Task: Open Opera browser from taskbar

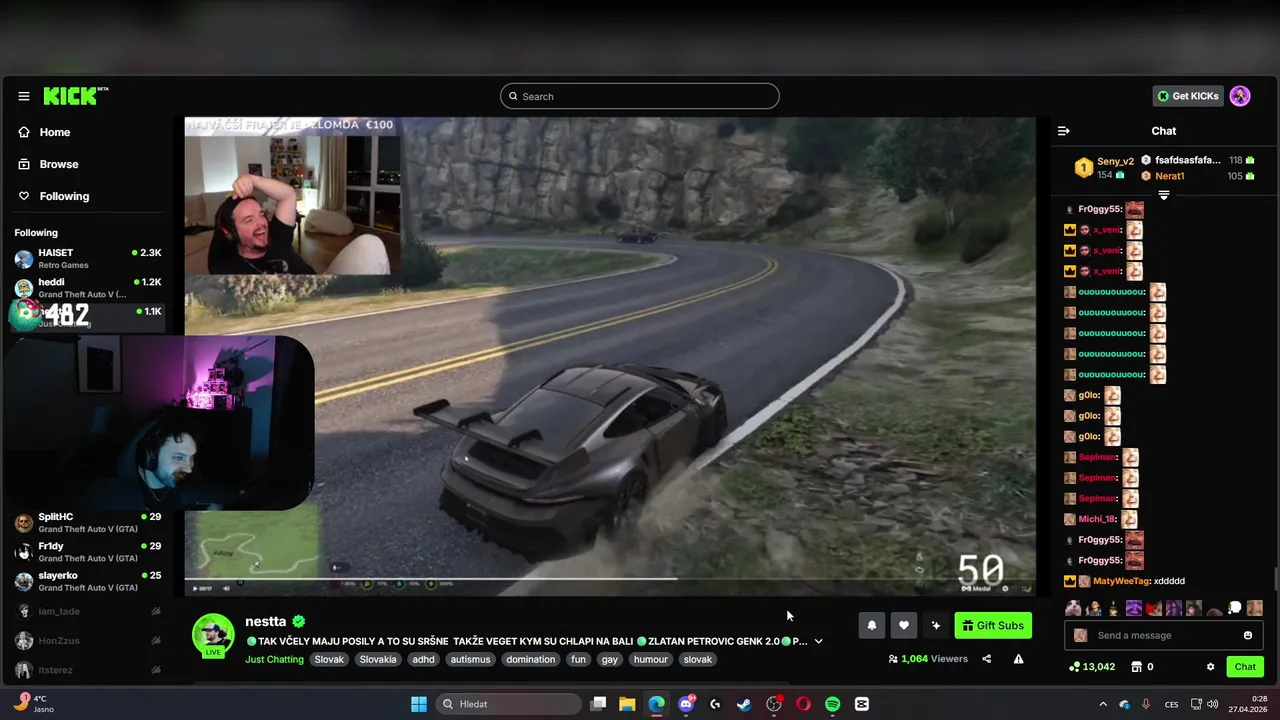Action: click(803, 704)
